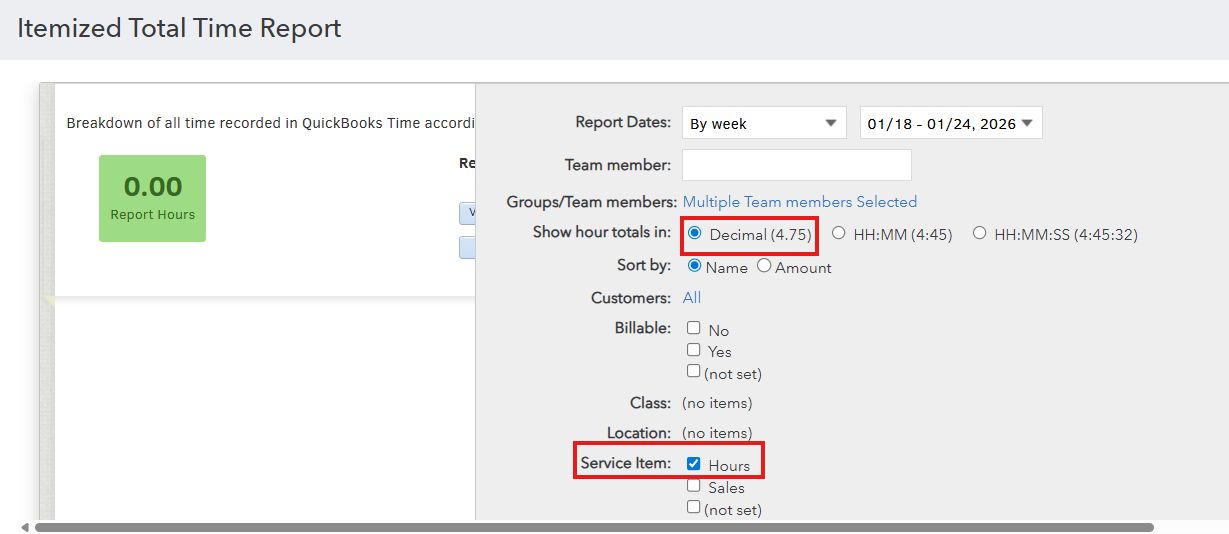Open the By week report dates dropdown
Image resolution: width=1229 pixels, height=534 pixels.
764,124
